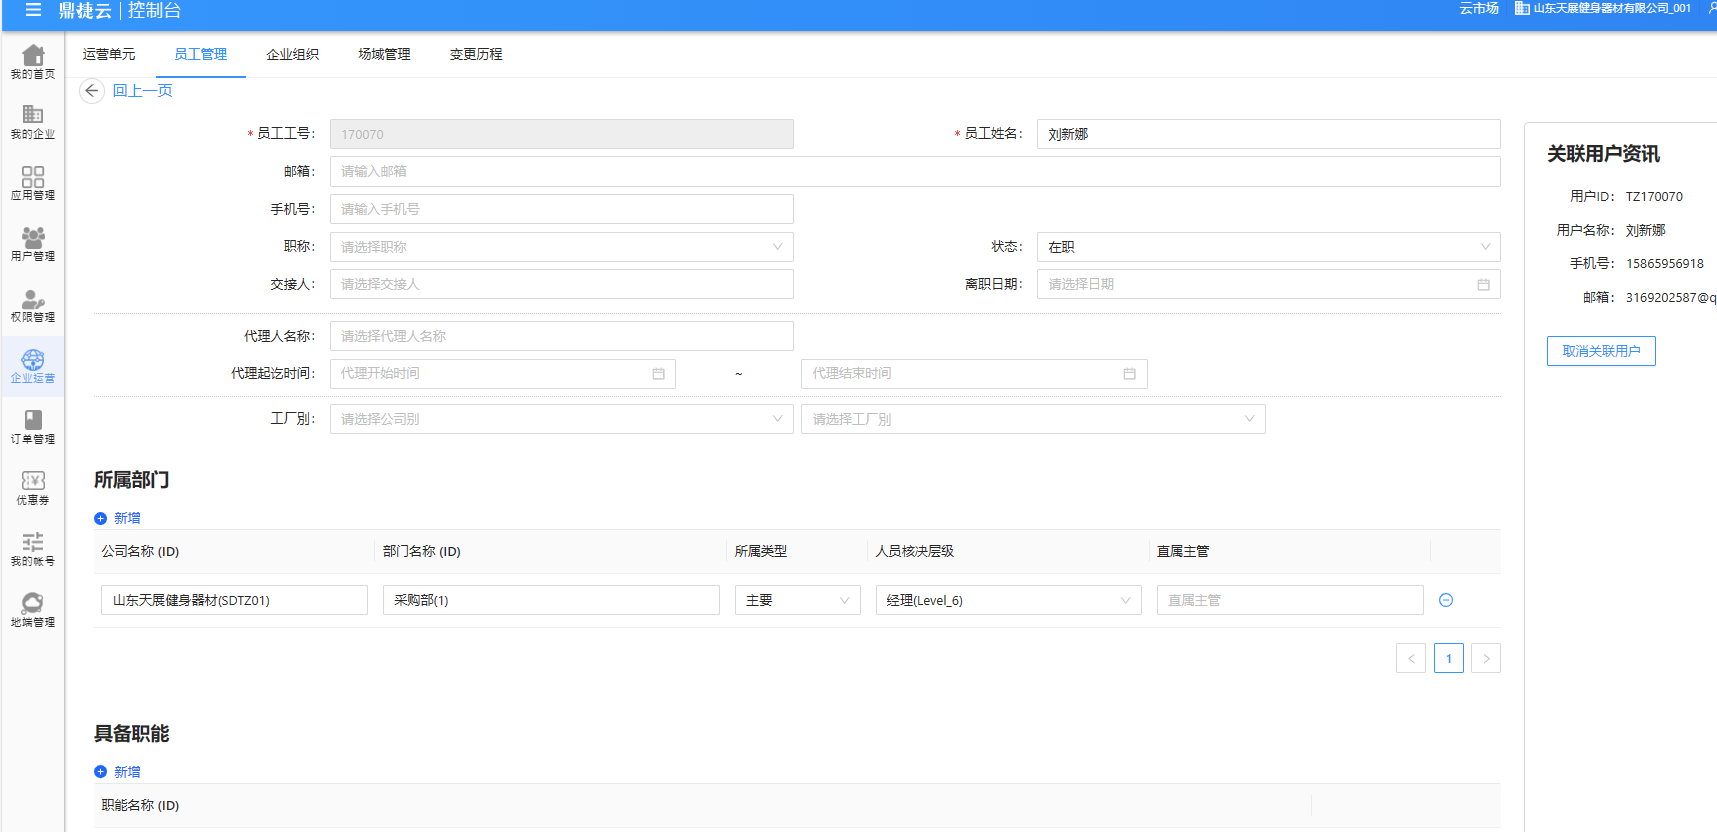
Task: Click the 直属主管 input field
Action: coord(1290,600)
